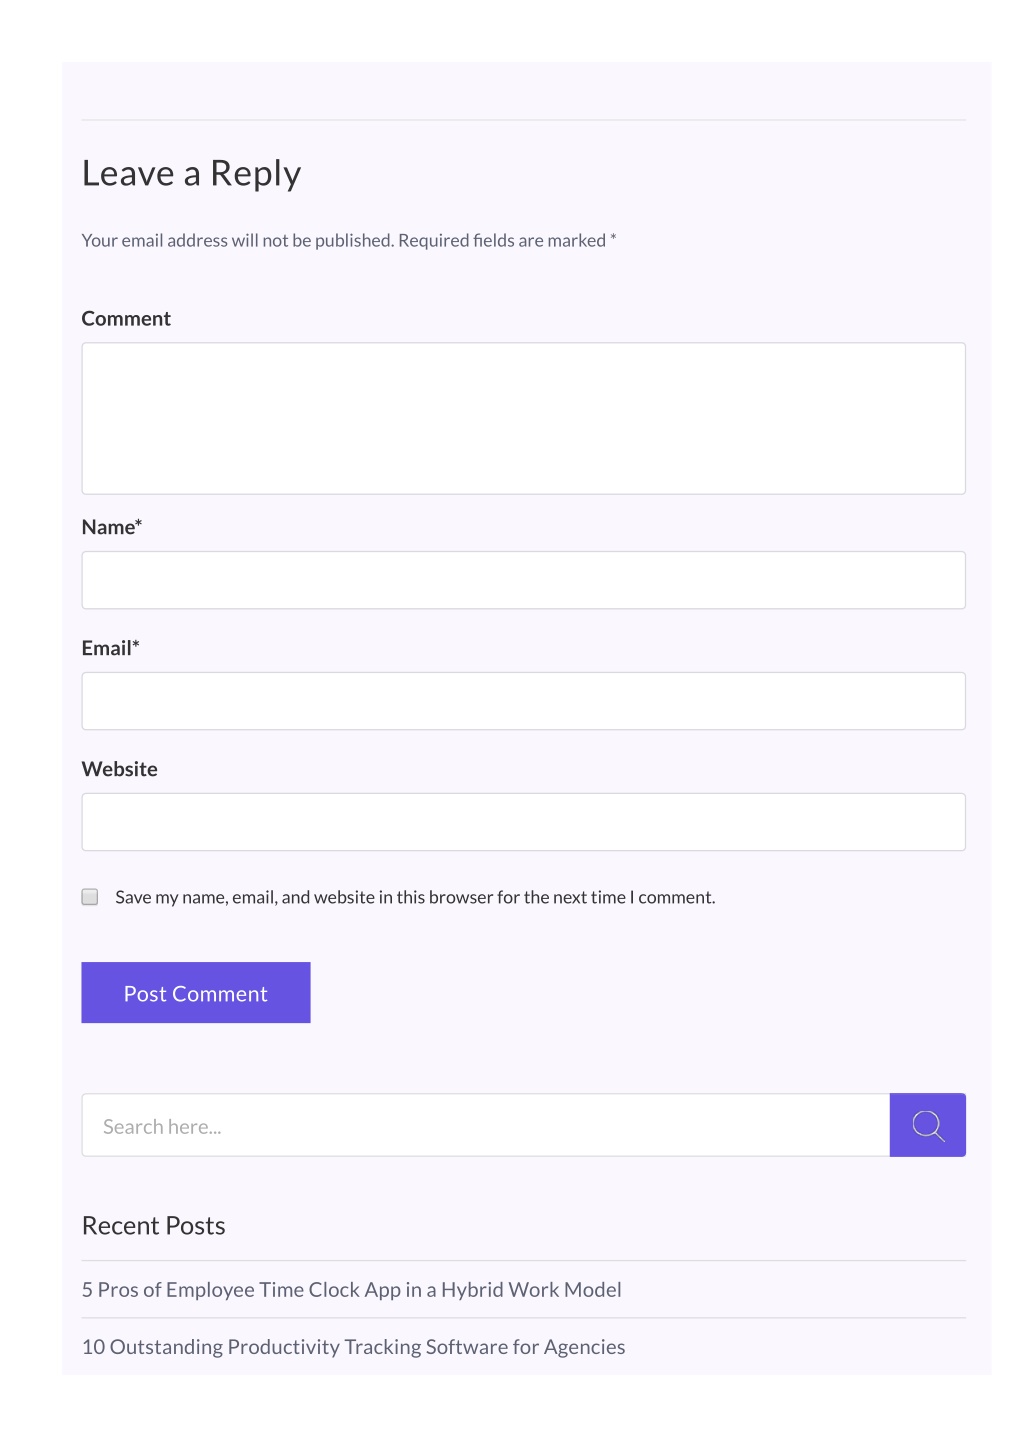Open '5 Pros of Employee Time Clock App' post
This screenshot has height=1449, width=1024.
(x=352, y=1290)
